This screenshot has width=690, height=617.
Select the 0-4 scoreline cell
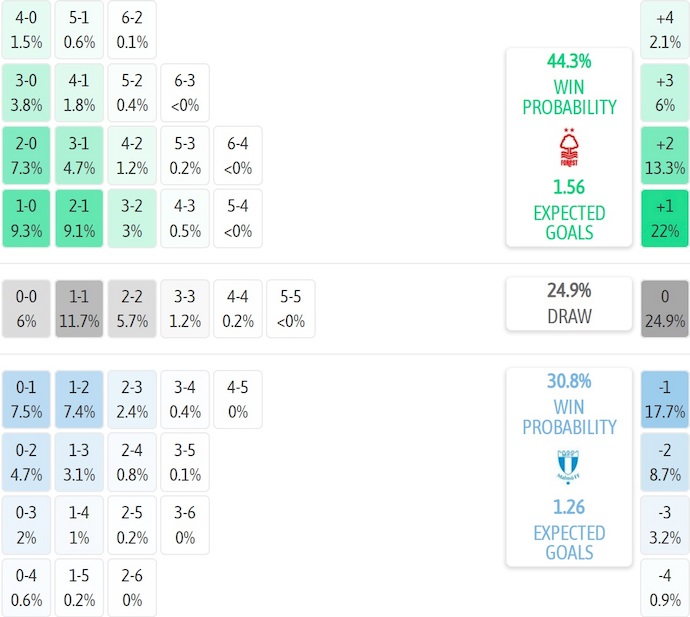(x=26, y=589)
